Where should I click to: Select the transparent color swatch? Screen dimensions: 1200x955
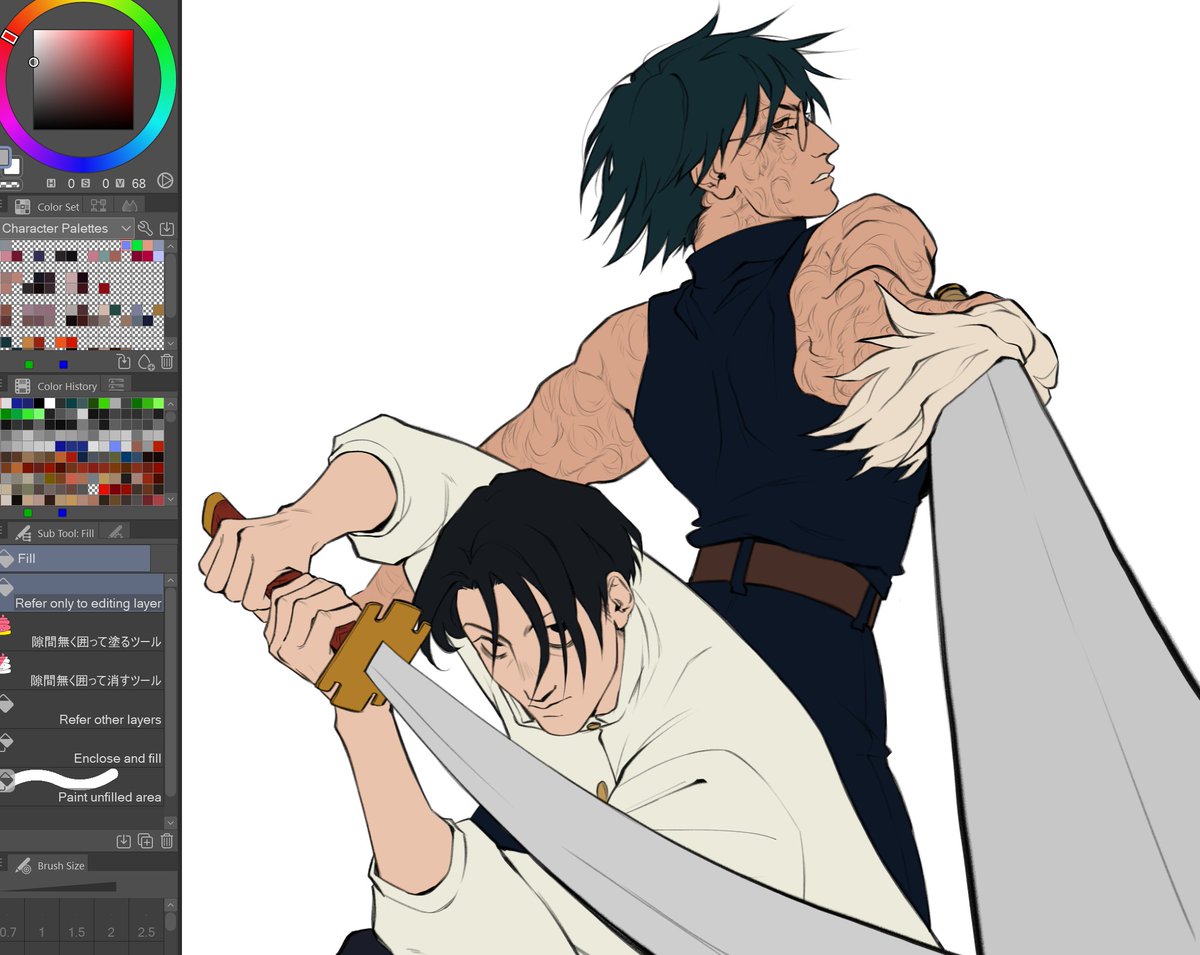[10, 184]
